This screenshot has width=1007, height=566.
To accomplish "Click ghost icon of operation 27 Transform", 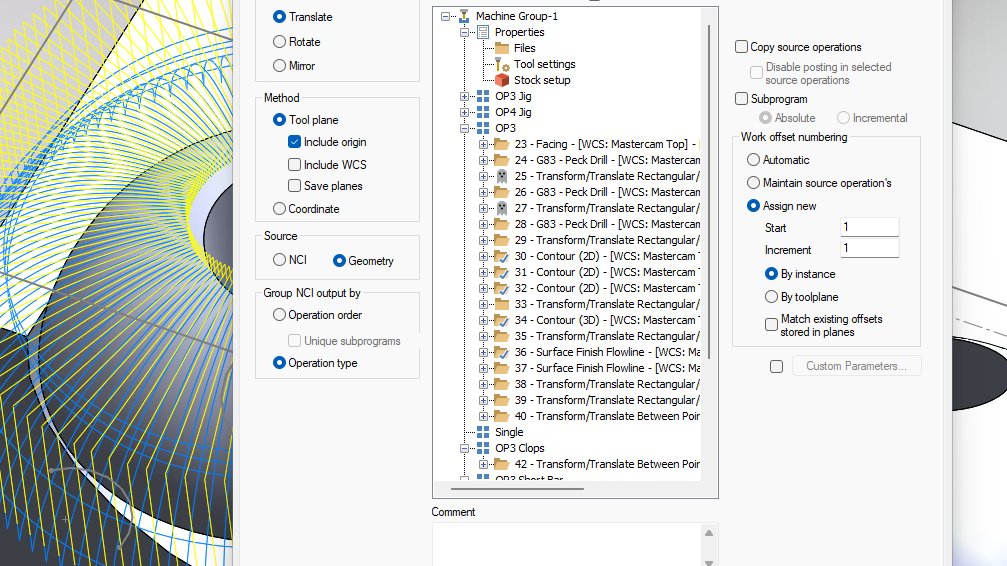I will 502,208.
